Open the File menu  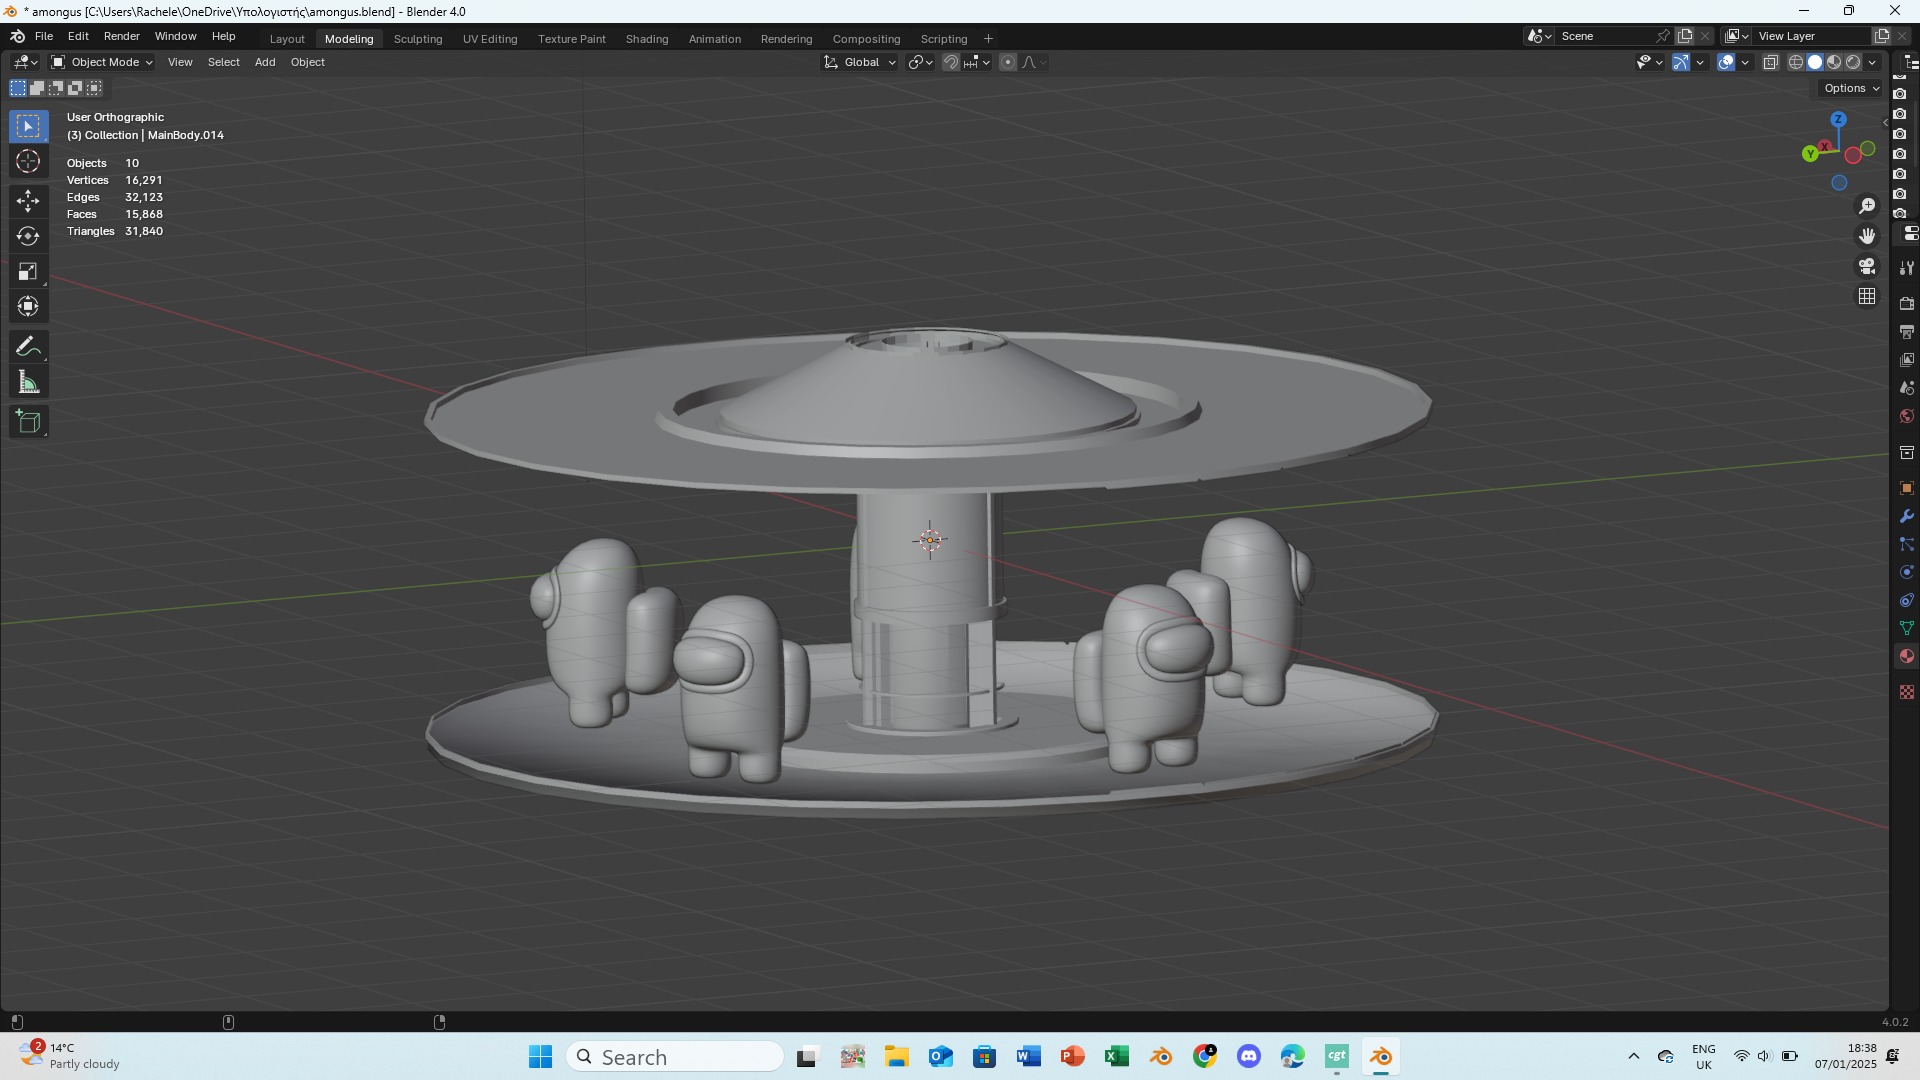click(x=44, y=36)
